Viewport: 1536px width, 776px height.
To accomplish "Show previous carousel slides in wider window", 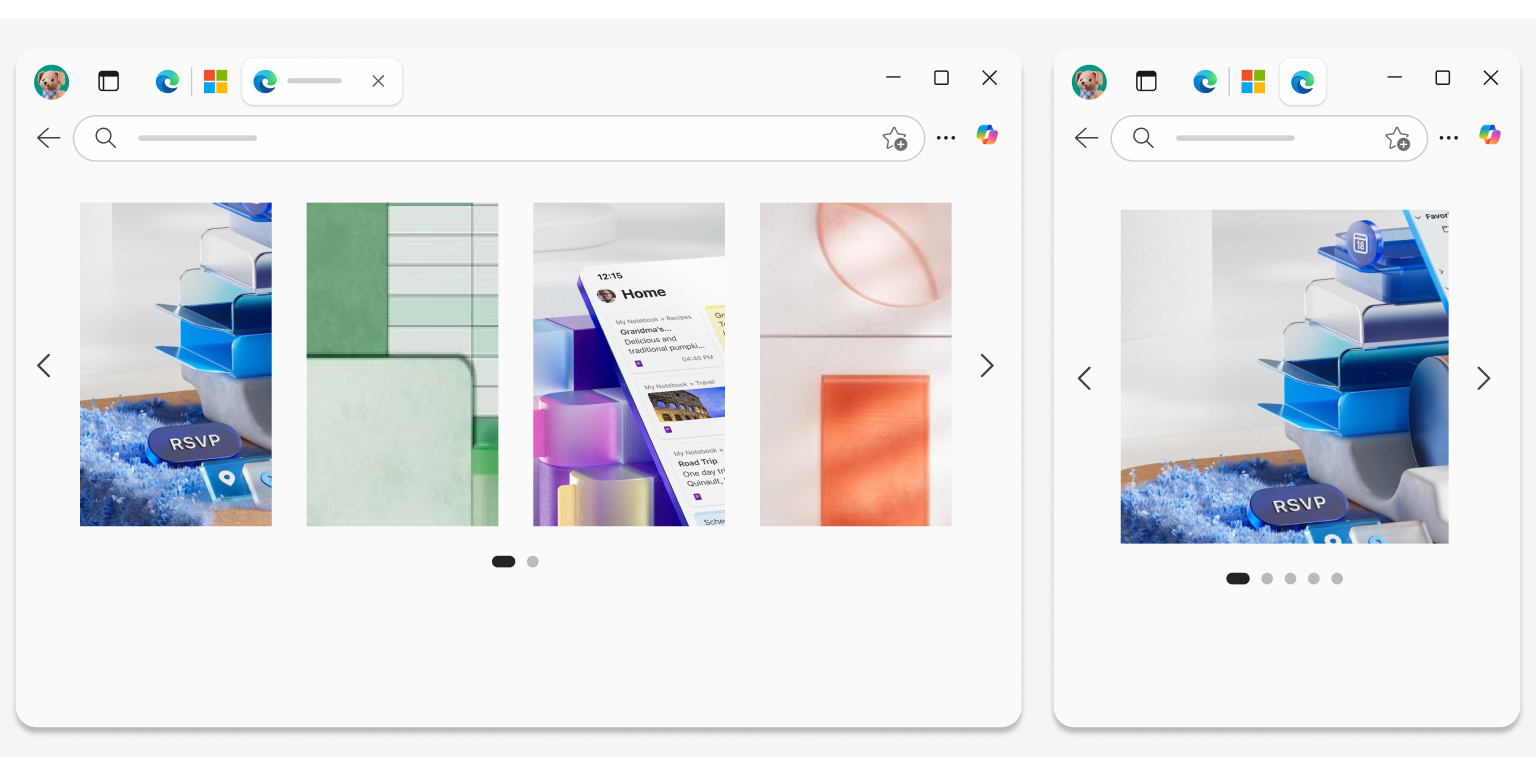I will pos(44,366).
